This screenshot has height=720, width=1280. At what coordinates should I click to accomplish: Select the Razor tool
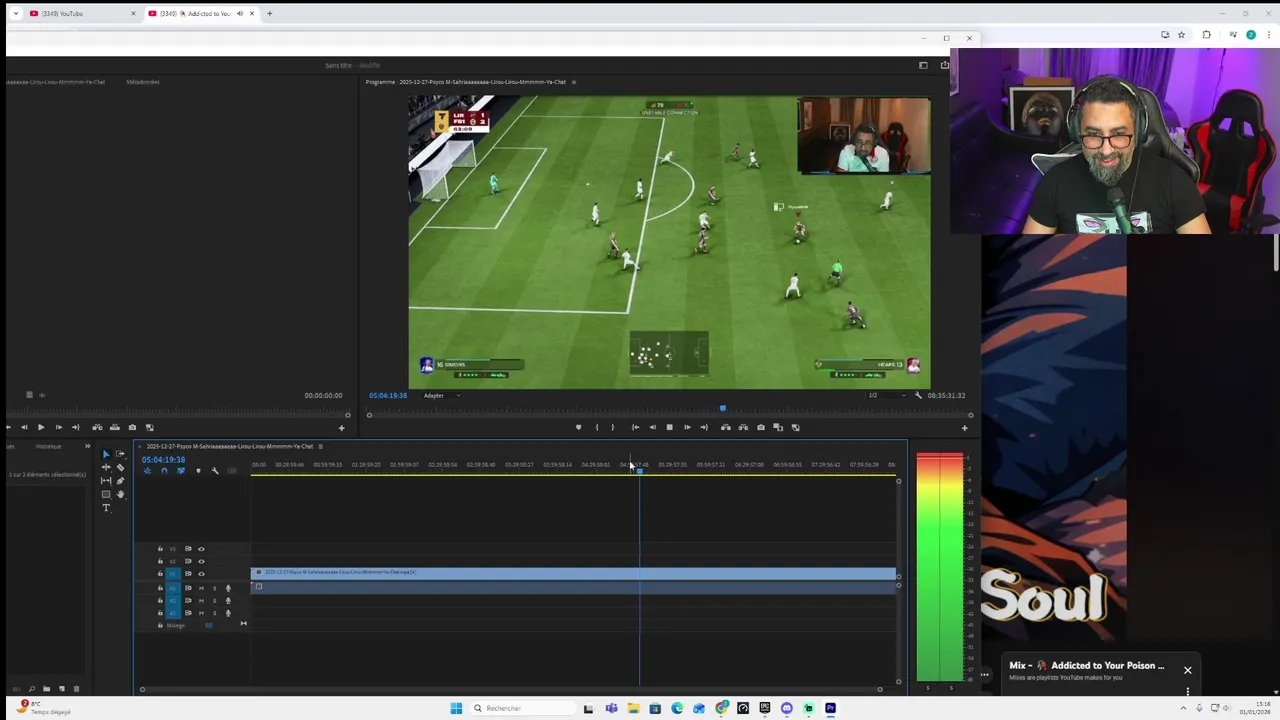pos(120,467)
